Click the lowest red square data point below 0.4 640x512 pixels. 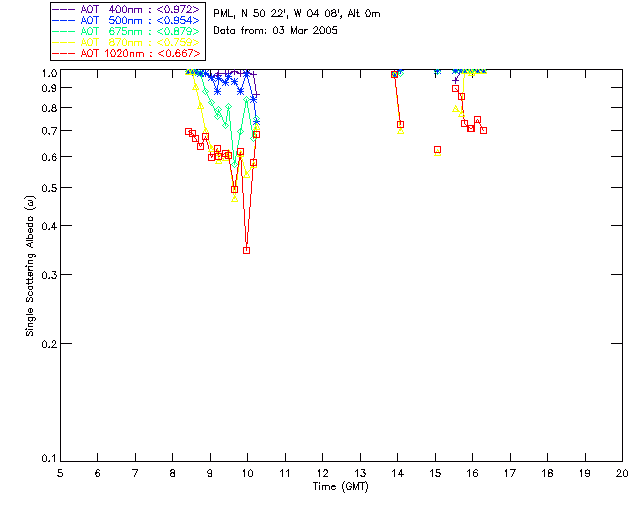[x=246, y=251]
